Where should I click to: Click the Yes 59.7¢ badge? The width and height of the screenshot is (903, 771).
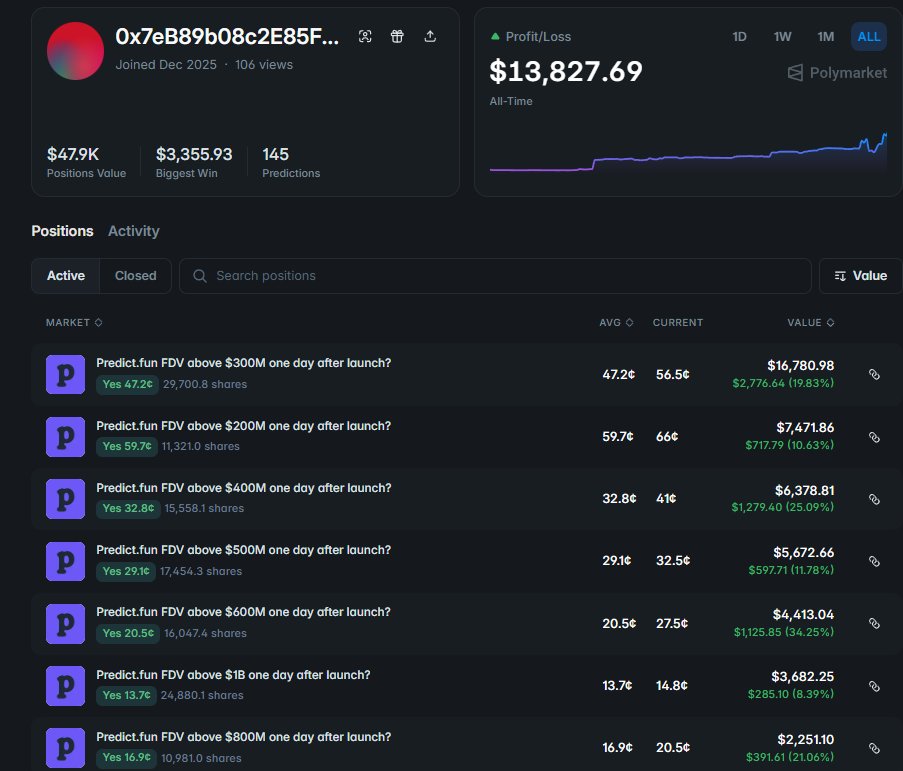[x=127, y=446]
